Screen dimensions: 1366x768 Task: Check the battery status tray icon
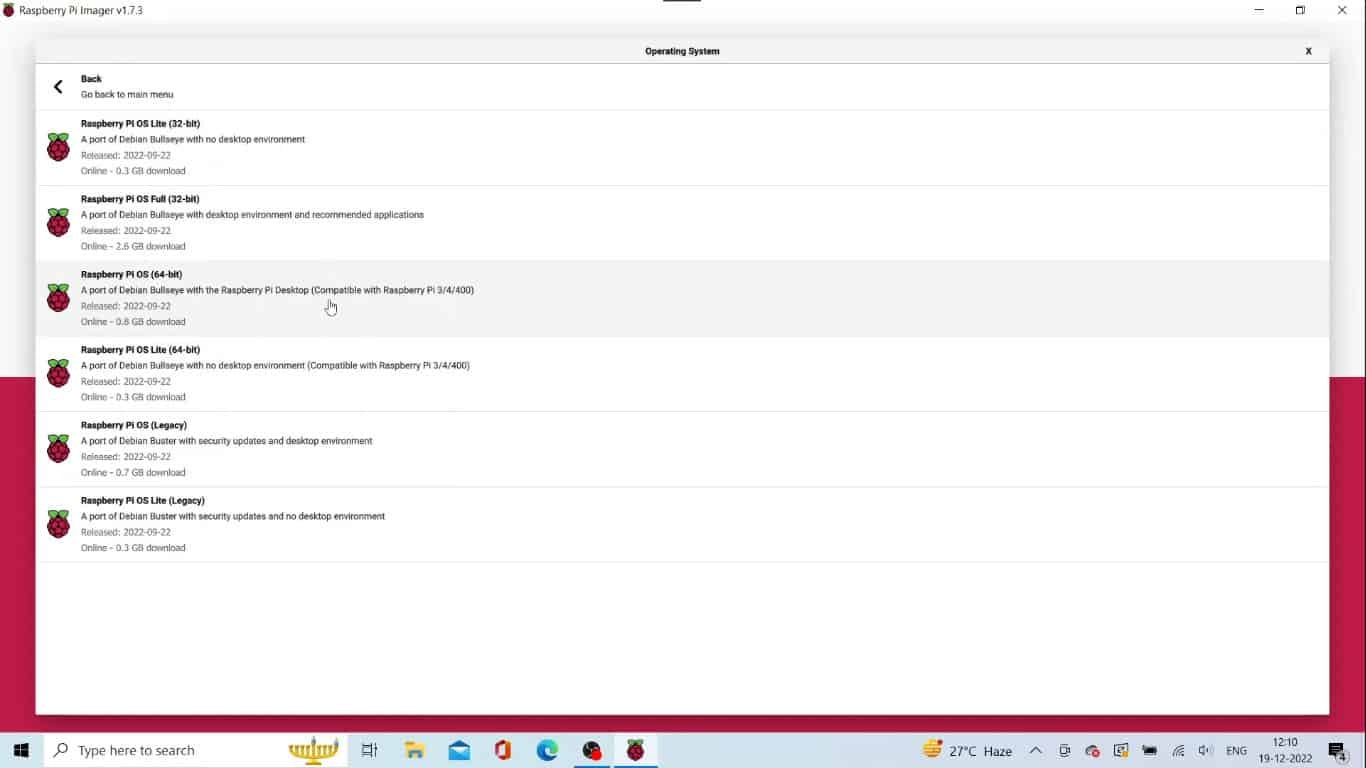click(1150, 750)
